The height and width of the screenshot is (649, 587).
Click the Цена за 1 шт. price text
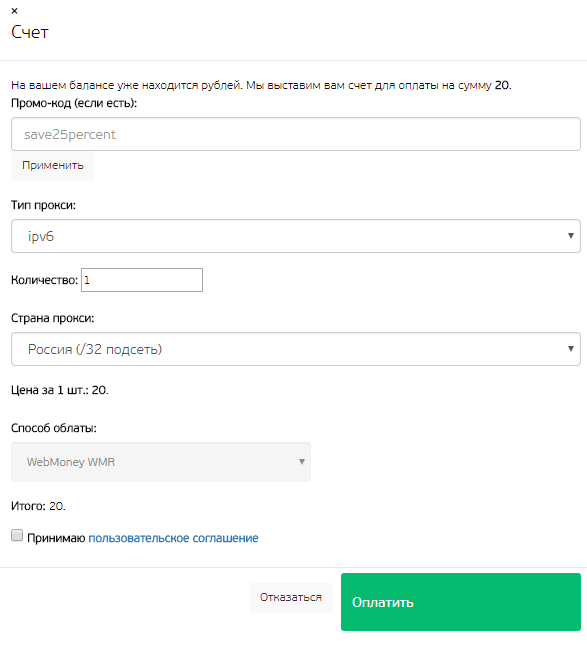coord(60,390)
